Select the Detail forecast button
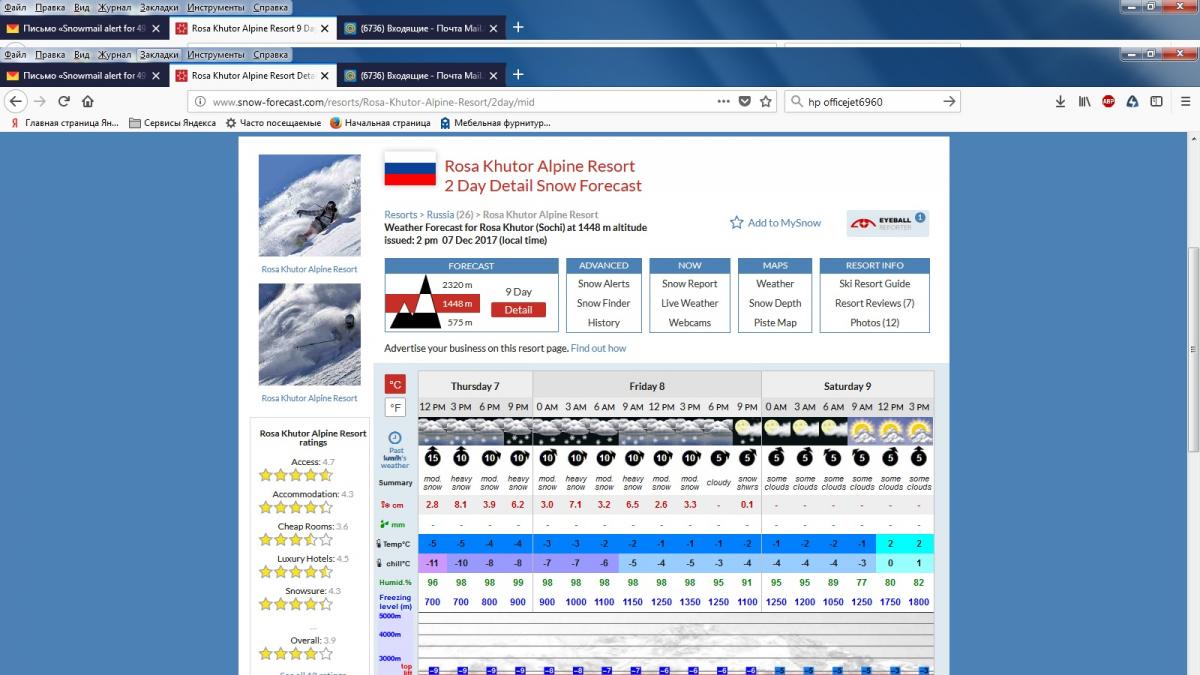 pos(518,310)
